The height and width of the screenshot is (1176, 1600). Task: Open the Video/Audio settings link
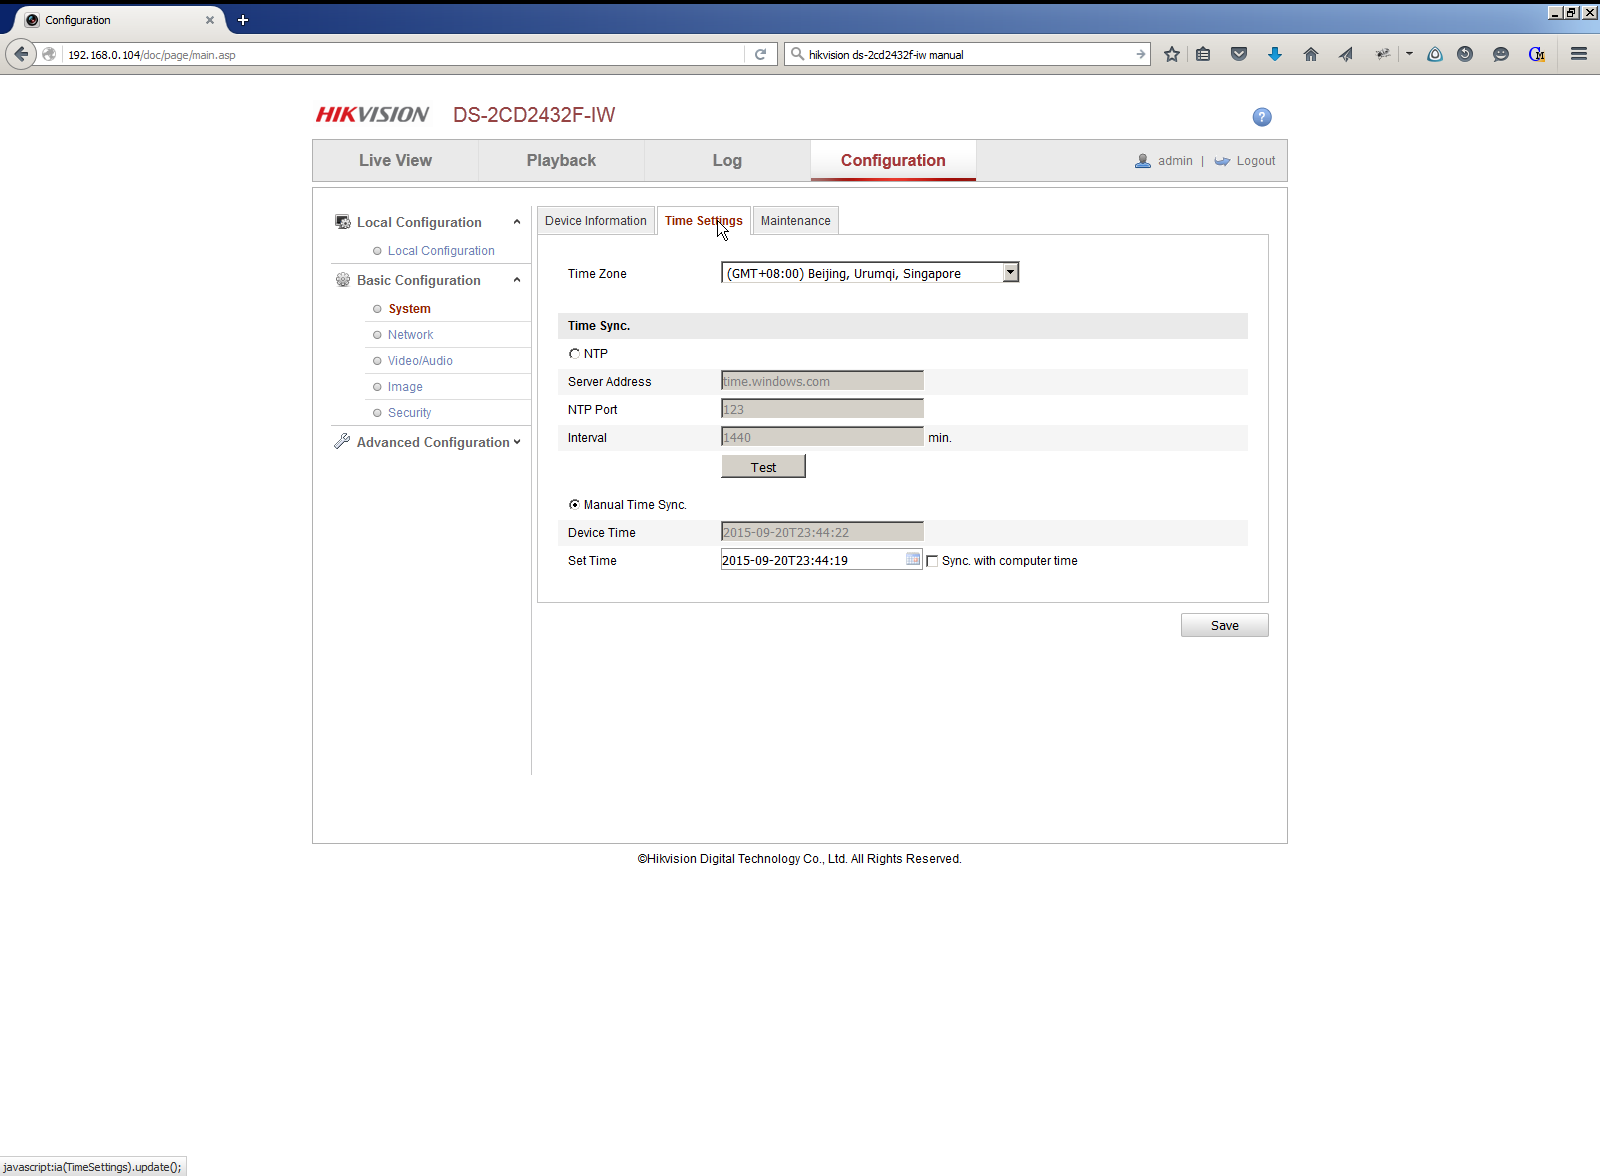(x=420, y=361)
